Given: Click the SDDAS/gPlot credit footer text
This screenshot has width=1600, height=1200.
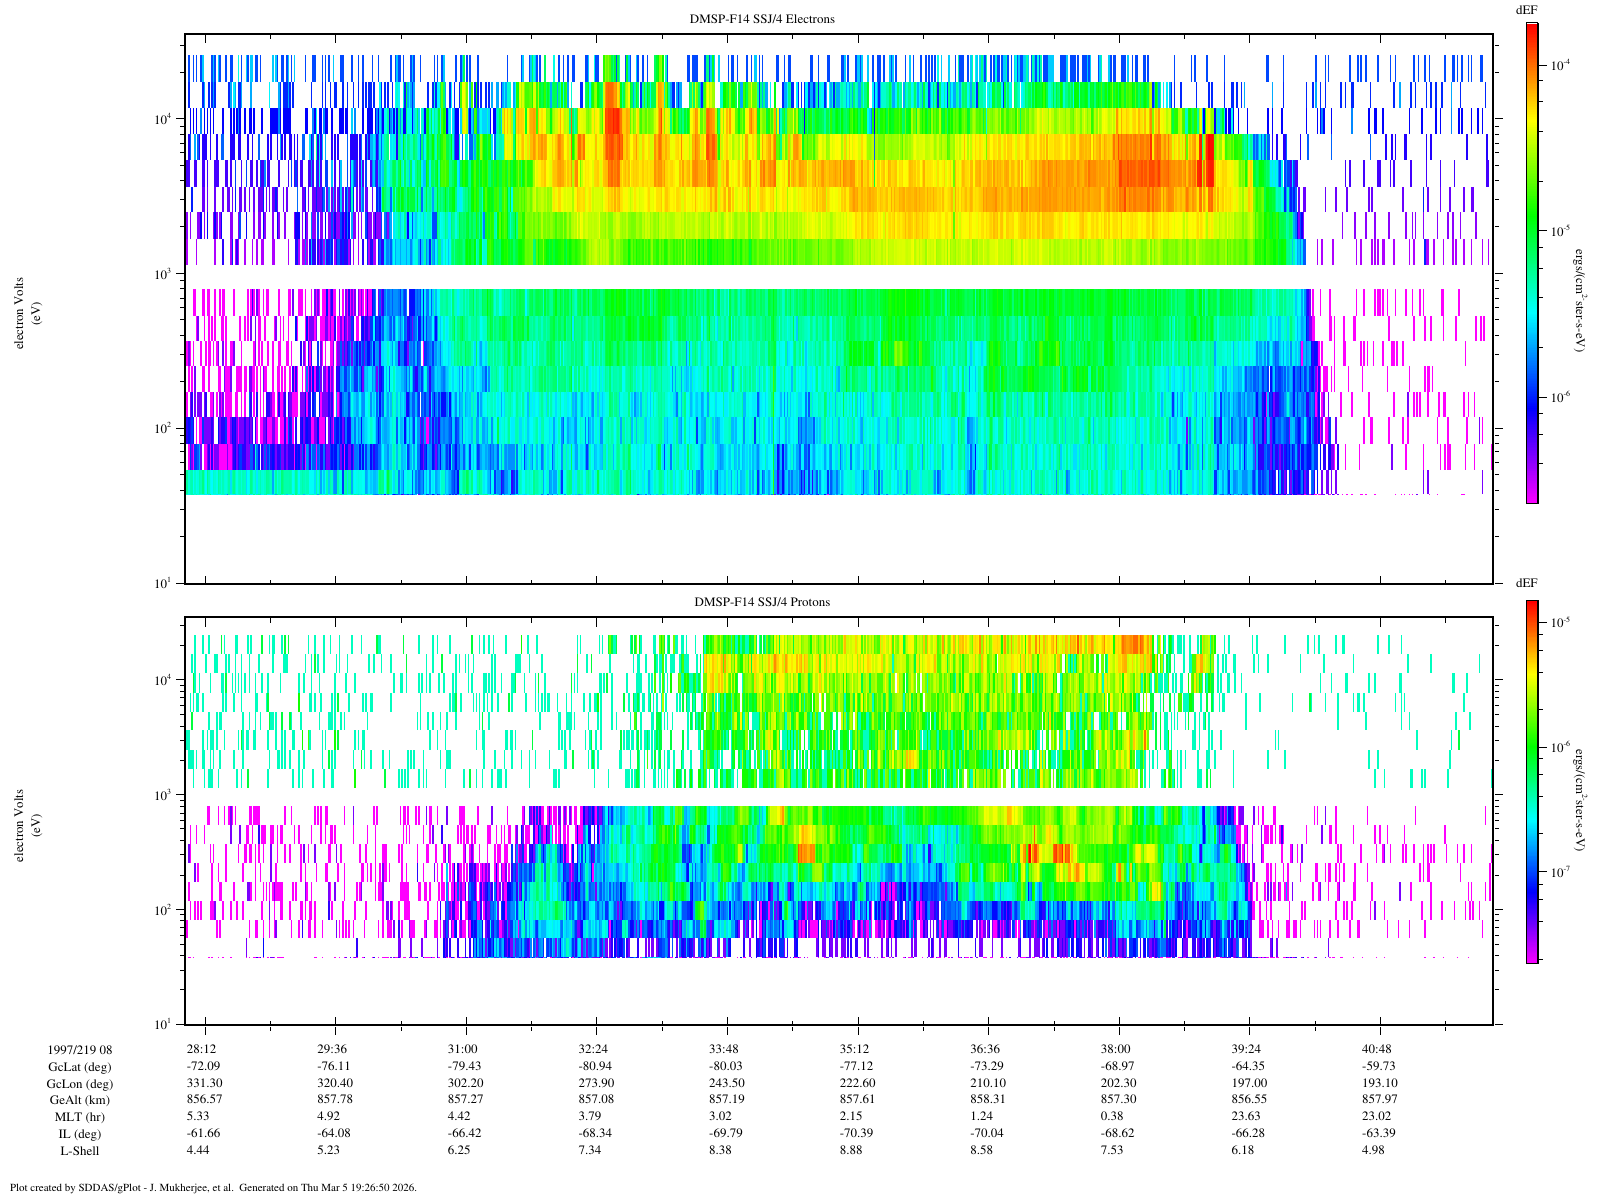Looking at the screenshot, I should (210, 1188).
